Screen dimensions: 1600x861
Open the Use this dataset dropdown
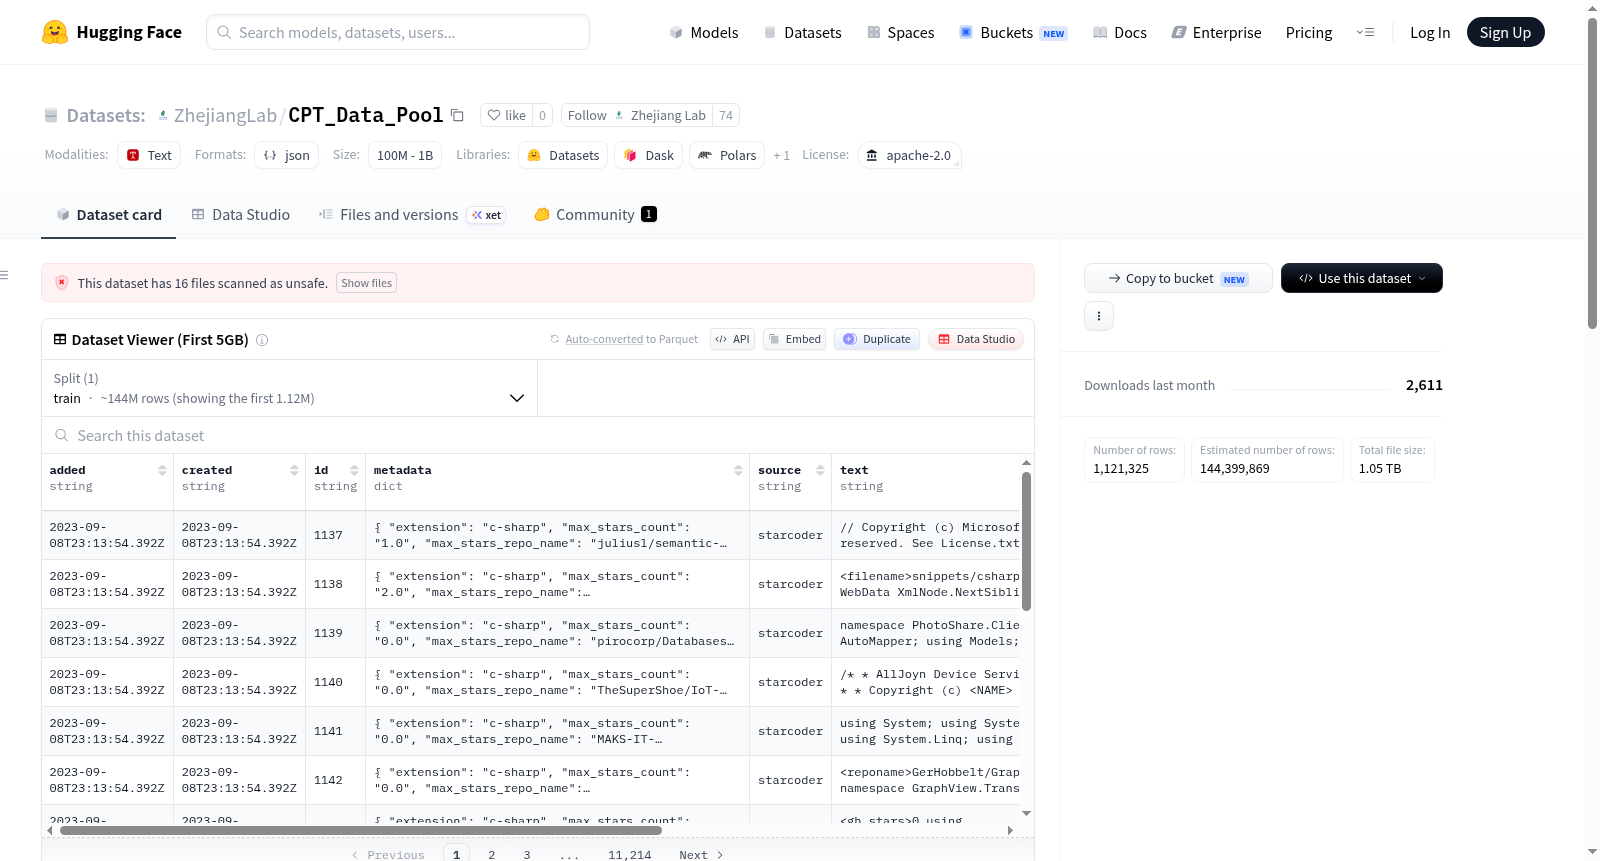[x=1362, y=278]
